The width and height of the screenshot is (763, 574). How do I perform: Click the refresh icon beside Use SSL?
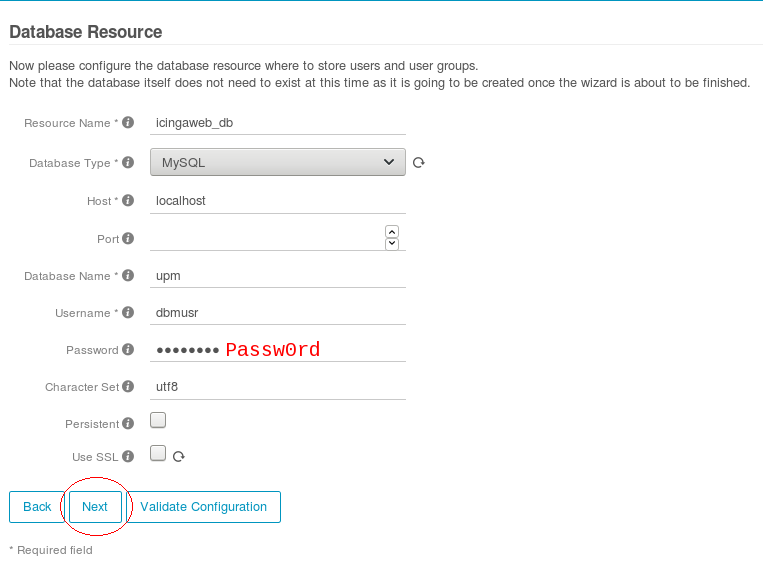(179, 456)
